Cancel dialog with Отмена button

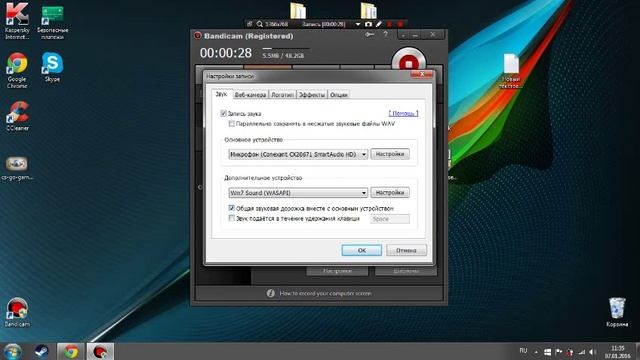pos(406,250)
